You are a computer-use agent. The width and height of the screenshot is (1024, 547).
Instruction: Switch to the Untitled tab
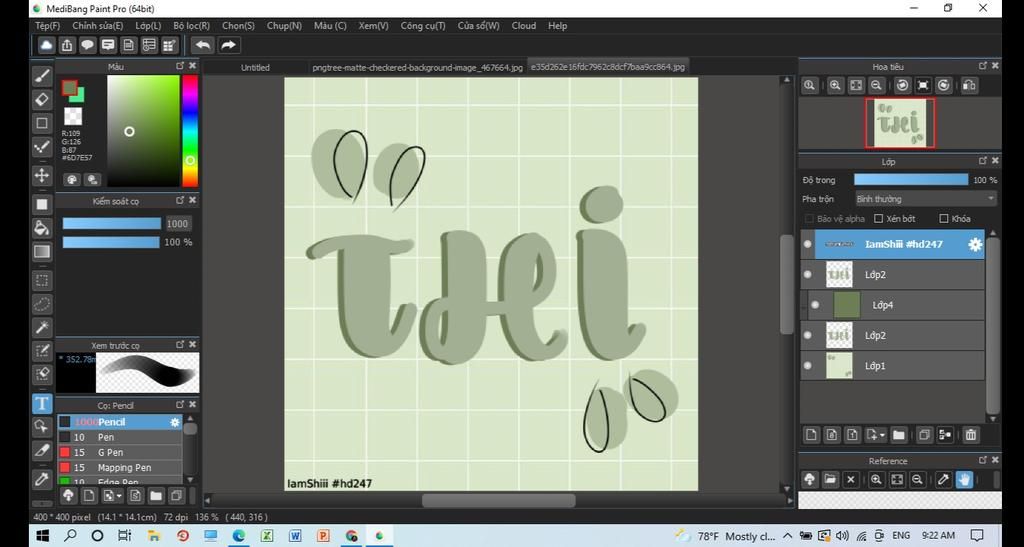(x=255, y=67)
